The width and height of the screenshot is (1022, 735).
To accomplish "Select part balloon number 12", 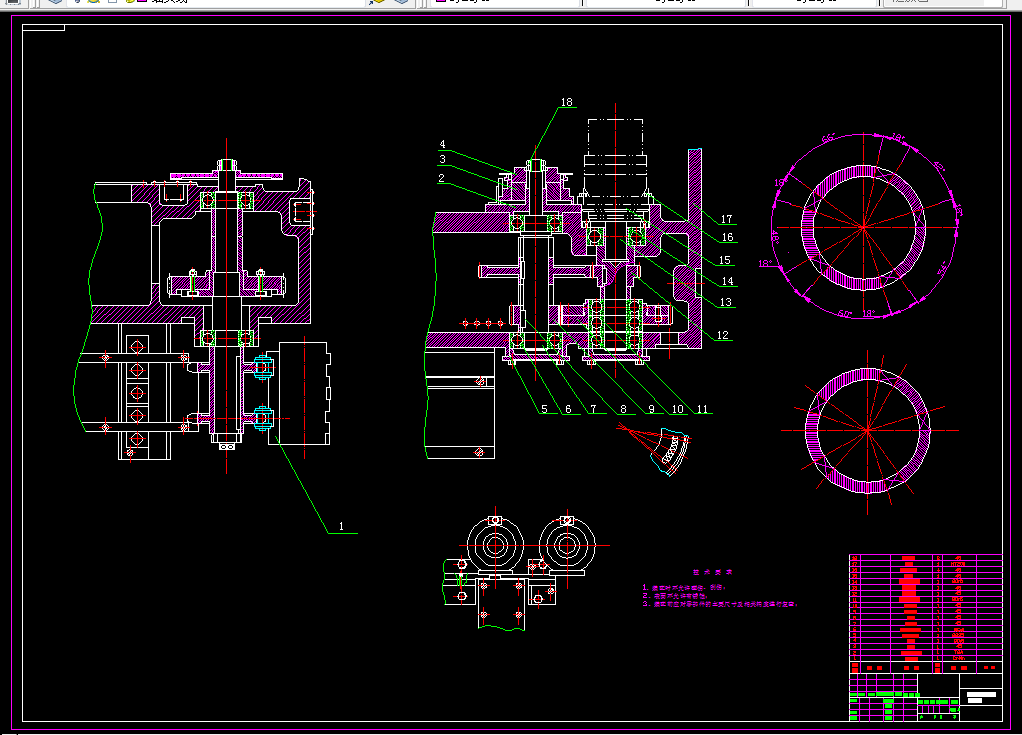I will click(x=723, y=336).
